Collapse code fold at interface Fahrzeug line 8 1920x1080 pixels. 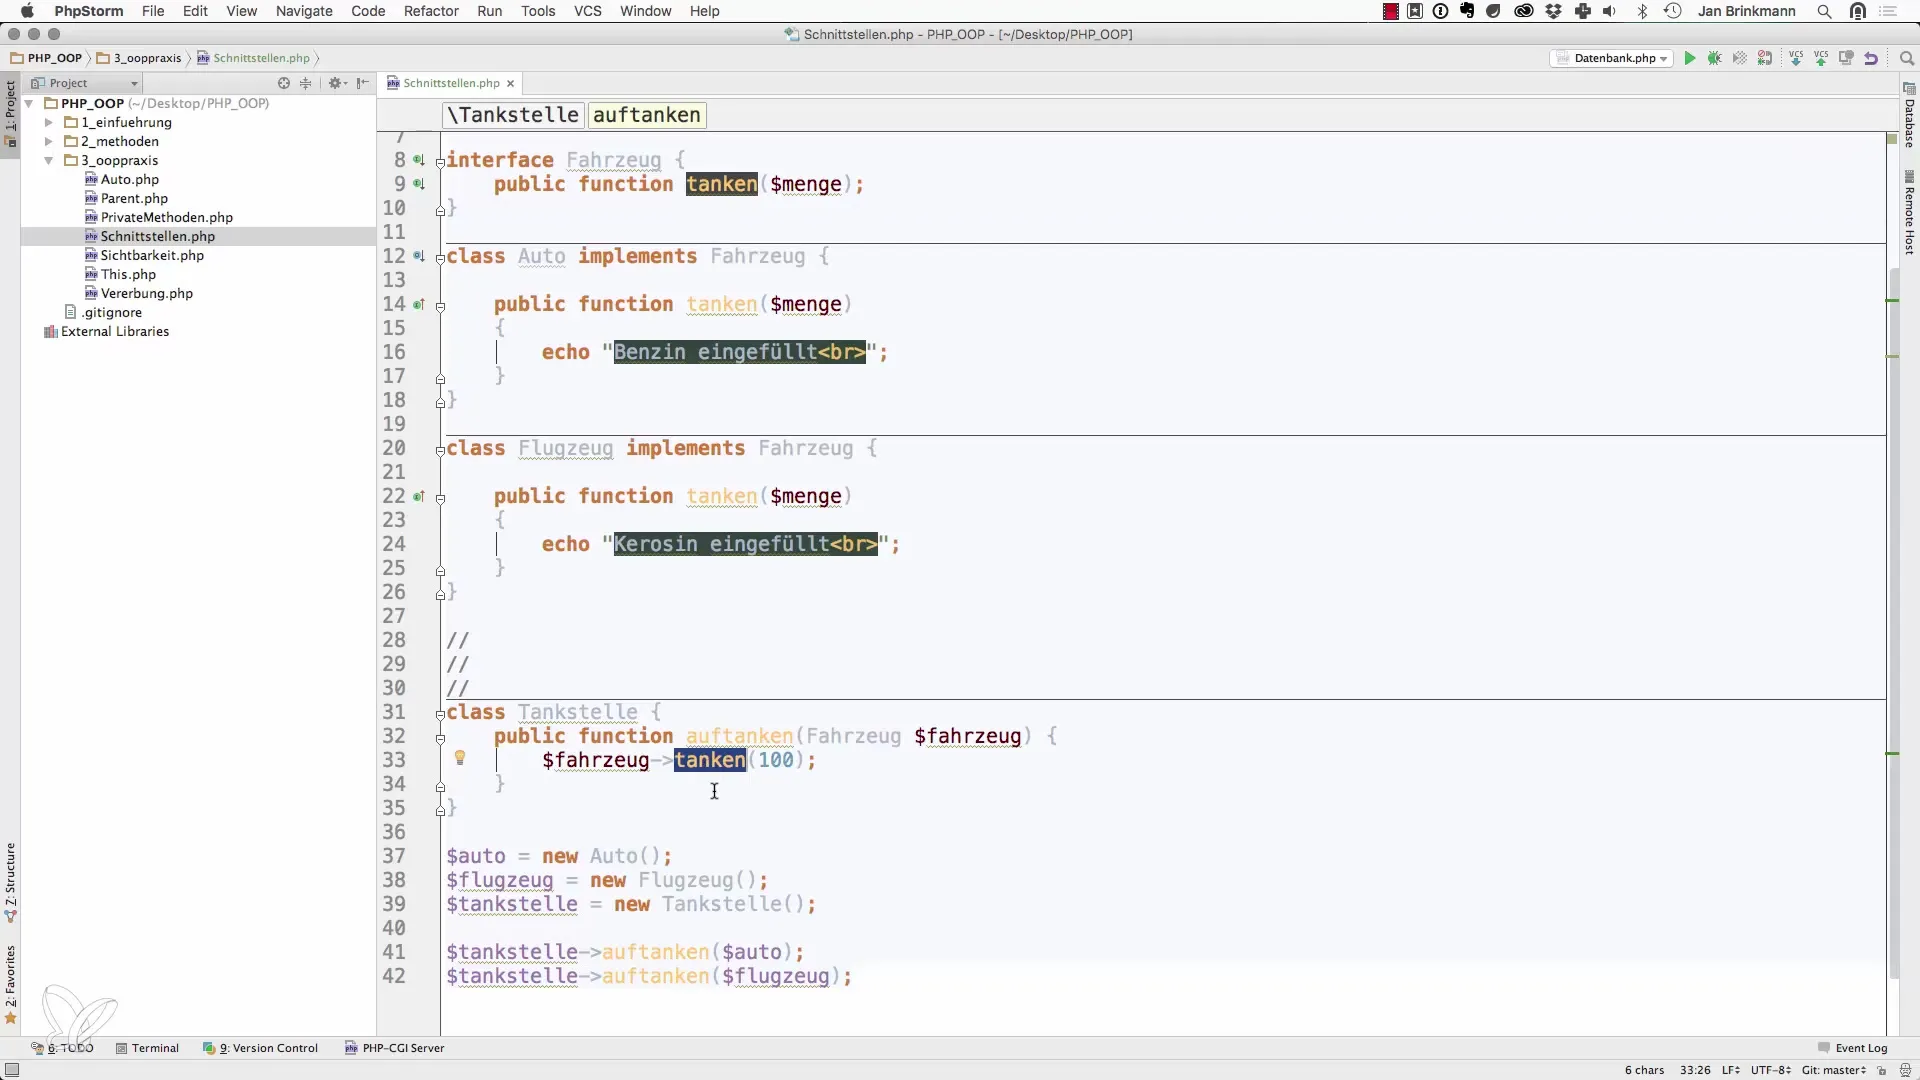tap(440, 162)
